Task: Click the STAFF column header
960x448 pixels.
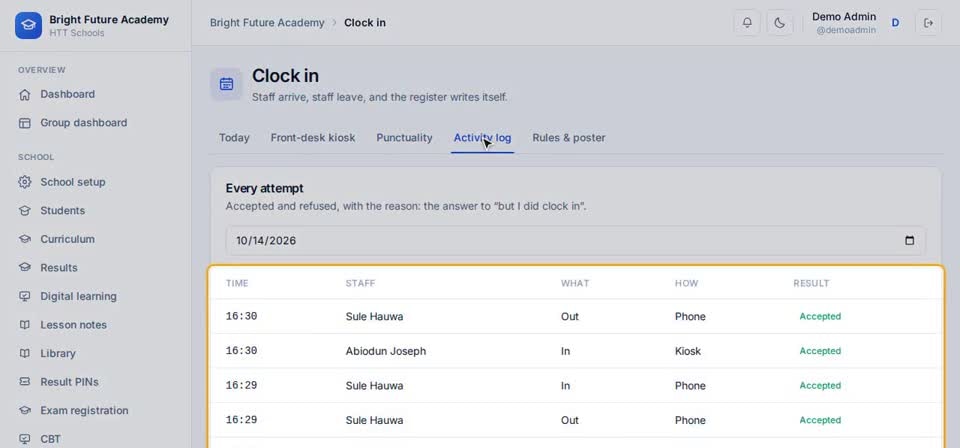Action: click(x=361, y=283)
